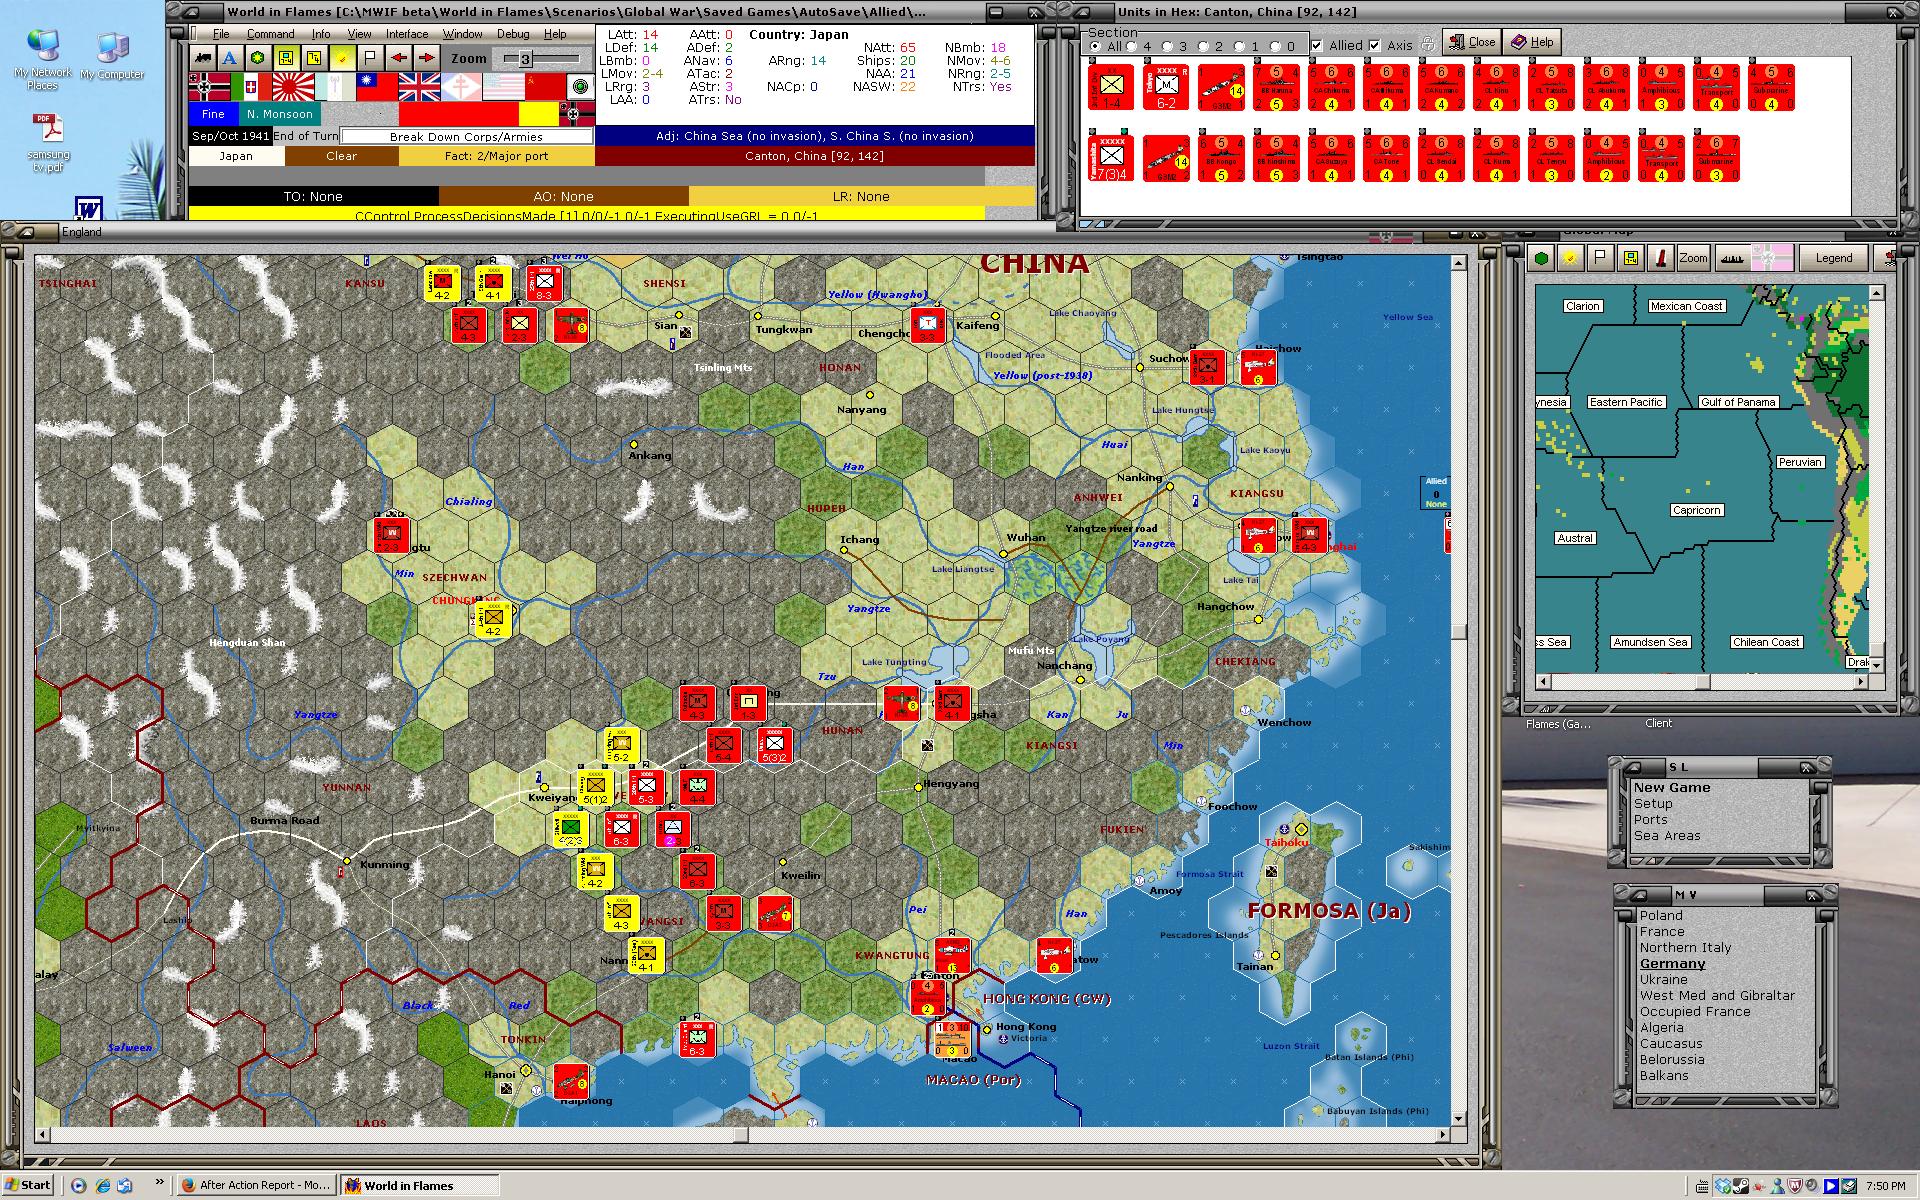Viewport: 1920px width, 1200px height.
Task: Select section '3' radio button
Action: coord(1169,46)
